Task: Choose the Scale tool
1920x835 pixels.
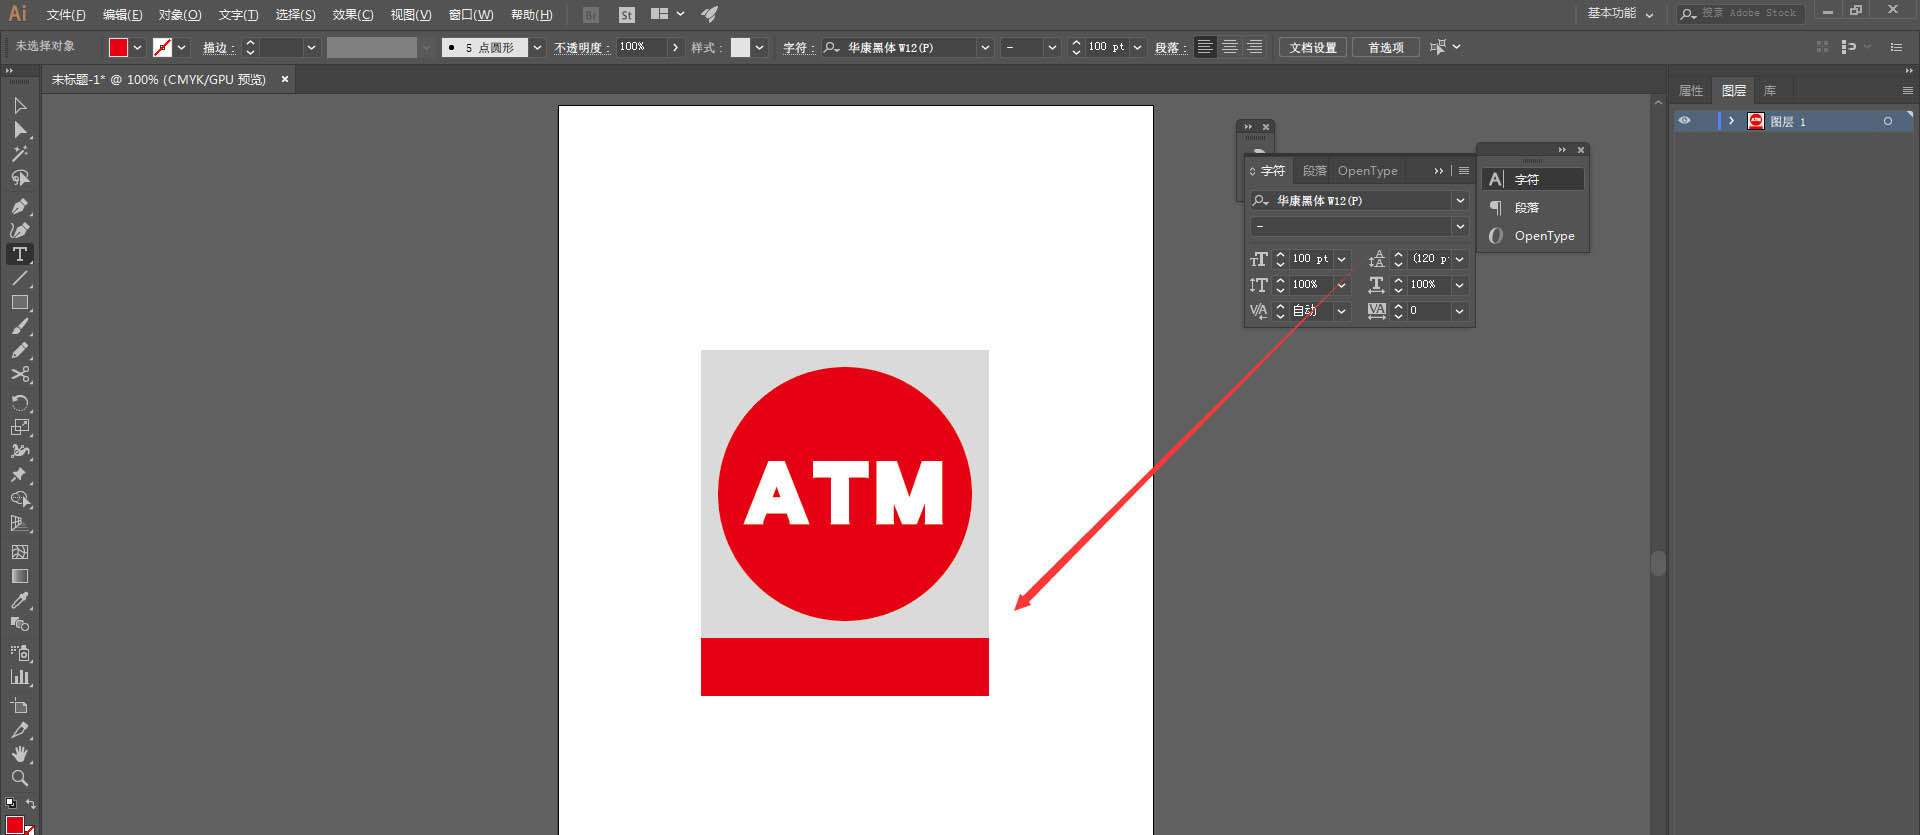Action: [x=20, y=427]
